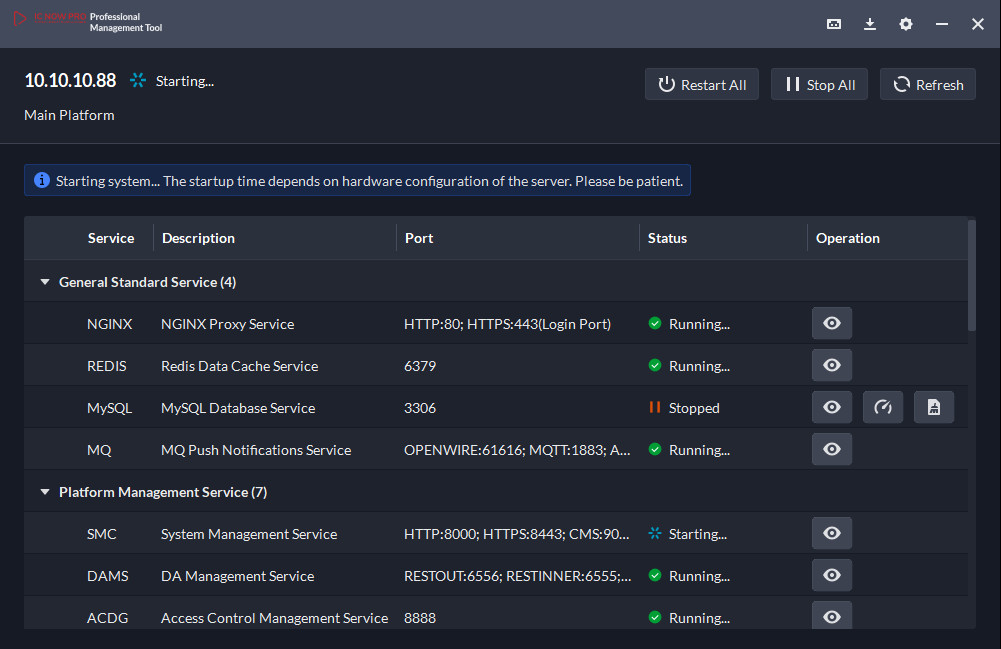
Task: Collapse the General Standard Service group
Action: pos(44,282)
